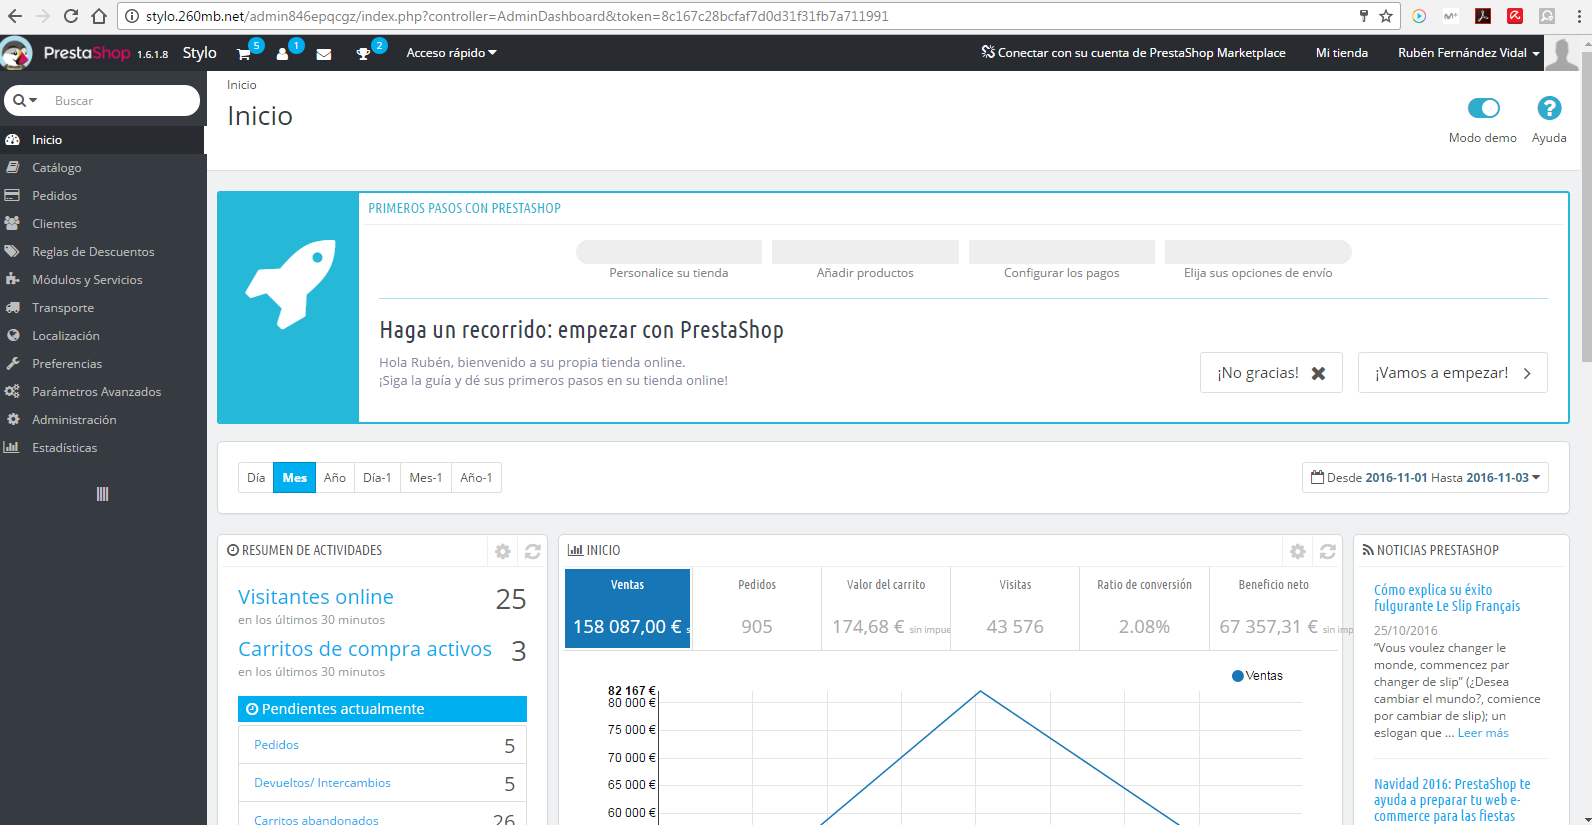Open the Carritos de compra activos link
This screenshot has height=825, width=1592.
[365, 649]
